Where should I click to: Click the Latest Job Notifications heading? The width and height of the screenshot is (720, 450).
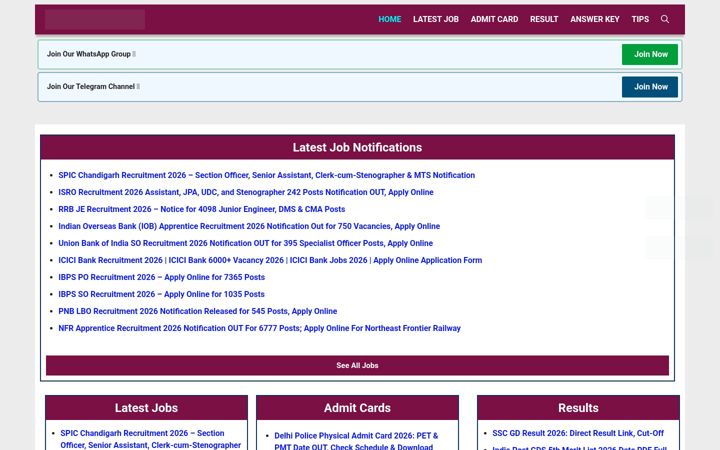tap(357, 147)
